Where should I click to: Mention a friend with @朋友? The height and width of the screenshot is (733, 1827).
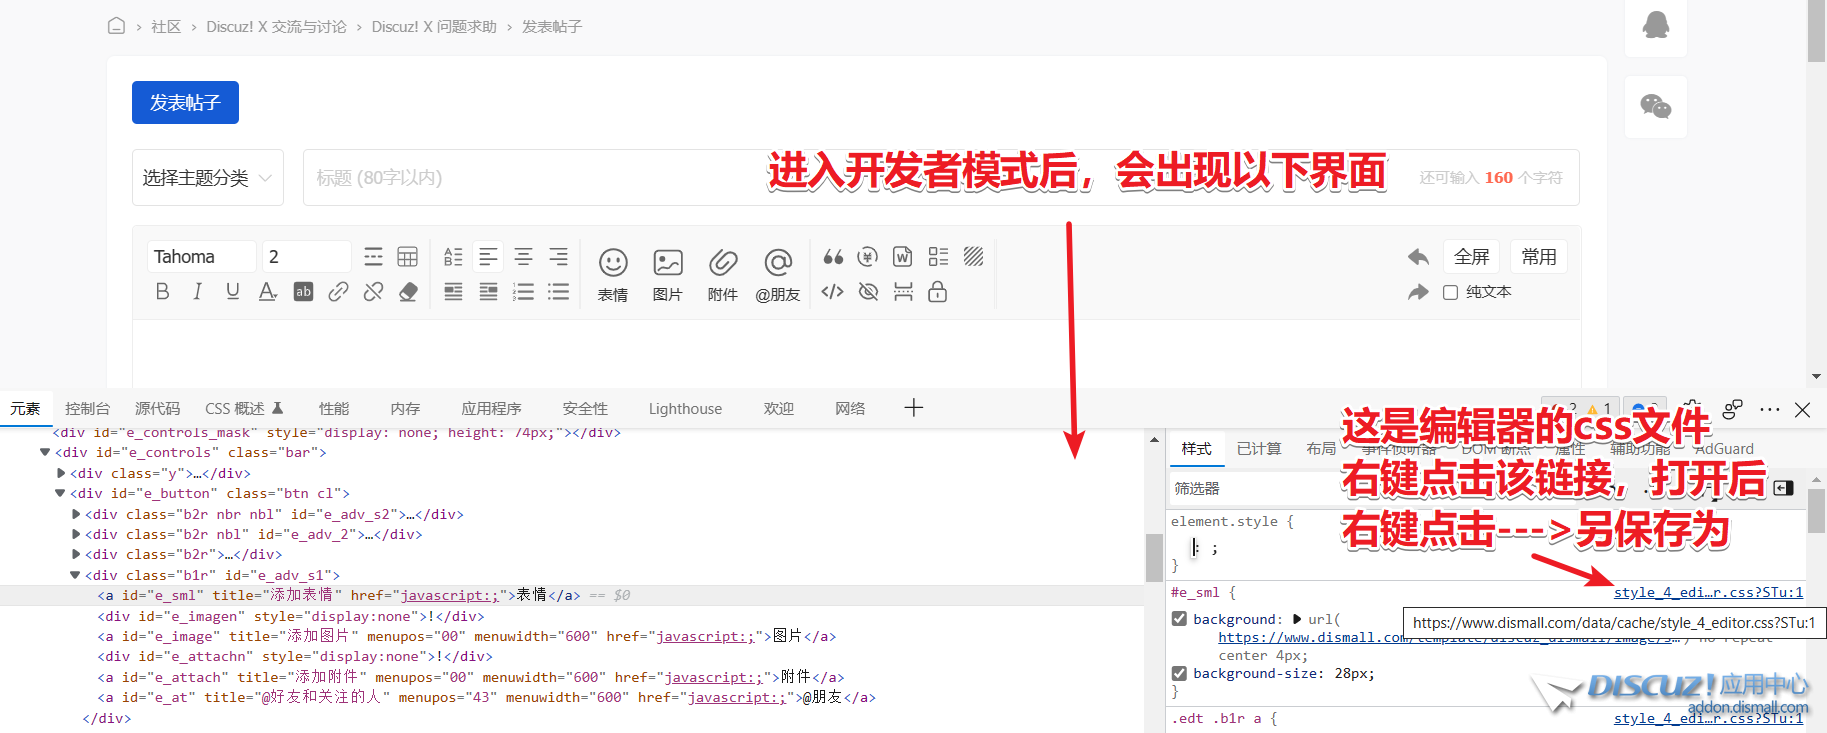click(x=777, y=274)
